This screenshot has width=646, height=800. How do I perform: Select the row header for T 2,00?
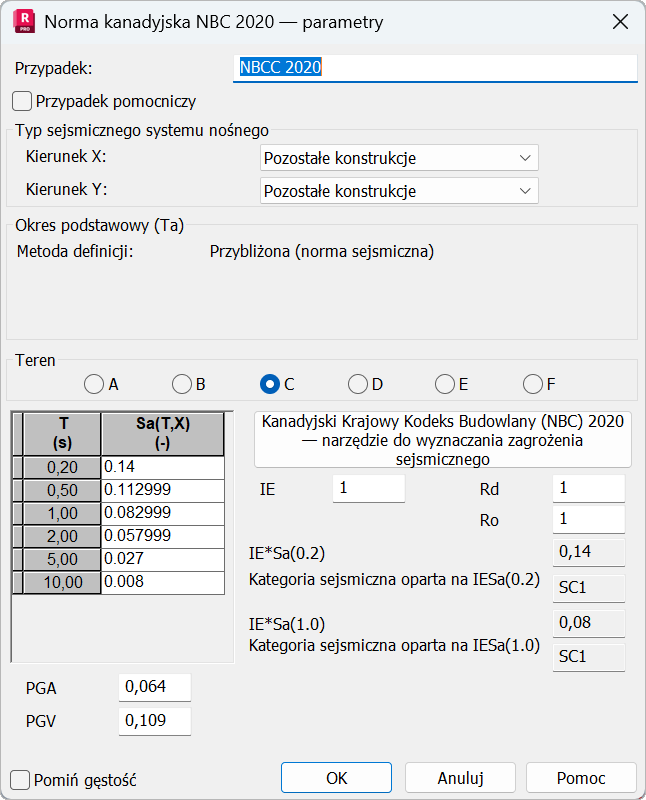[x=62, y=536]
